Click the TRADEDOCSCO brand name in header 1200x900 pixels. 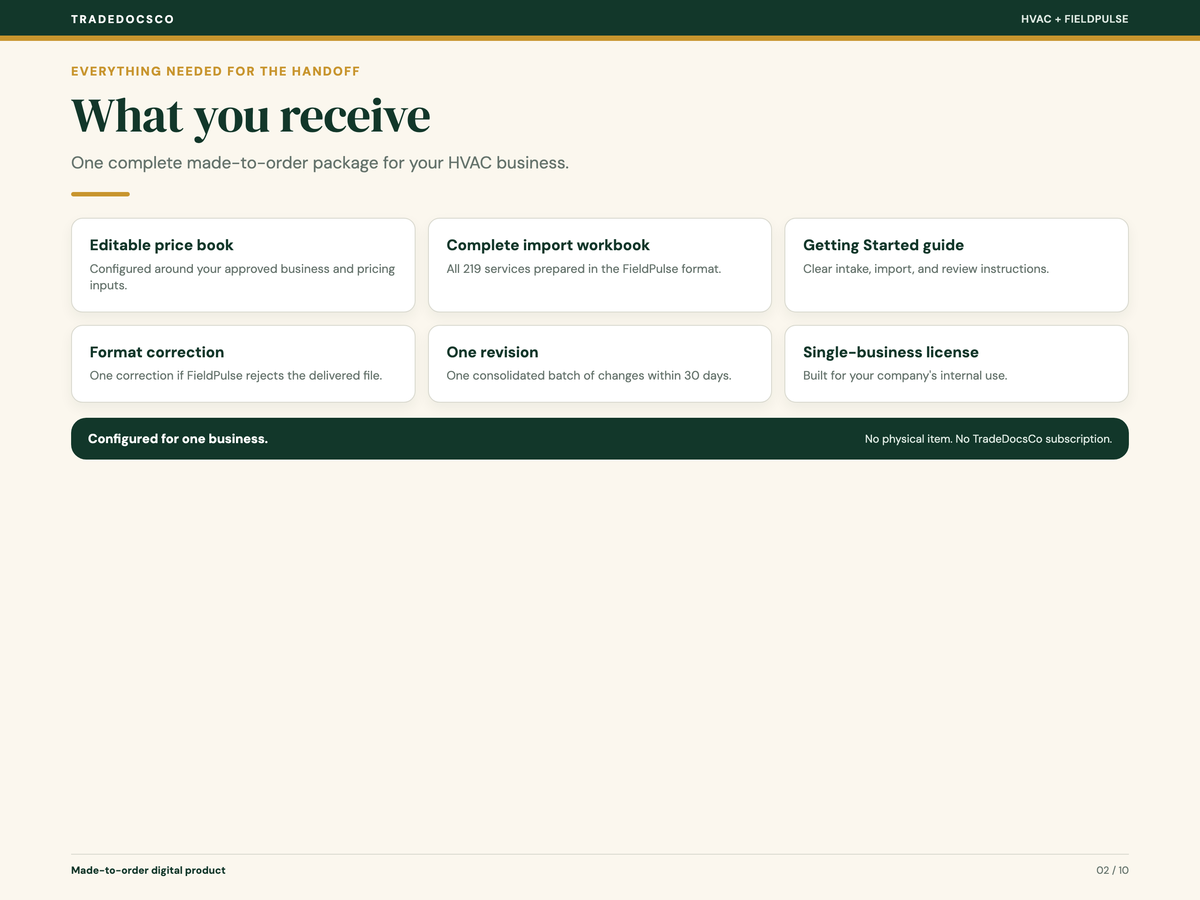(x=120, y=19)
